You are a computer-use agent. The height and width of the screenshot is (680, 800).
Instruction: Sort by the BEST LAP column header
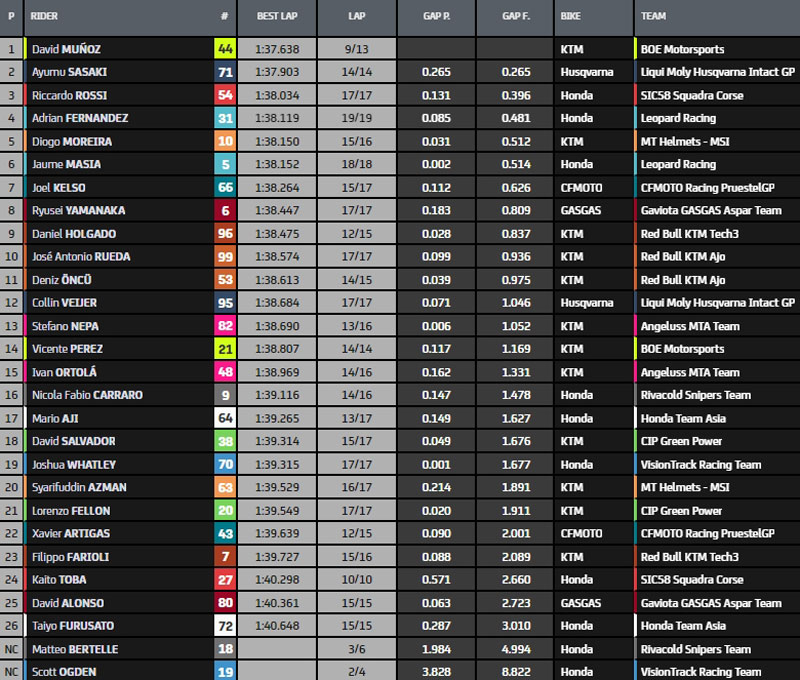277,17
